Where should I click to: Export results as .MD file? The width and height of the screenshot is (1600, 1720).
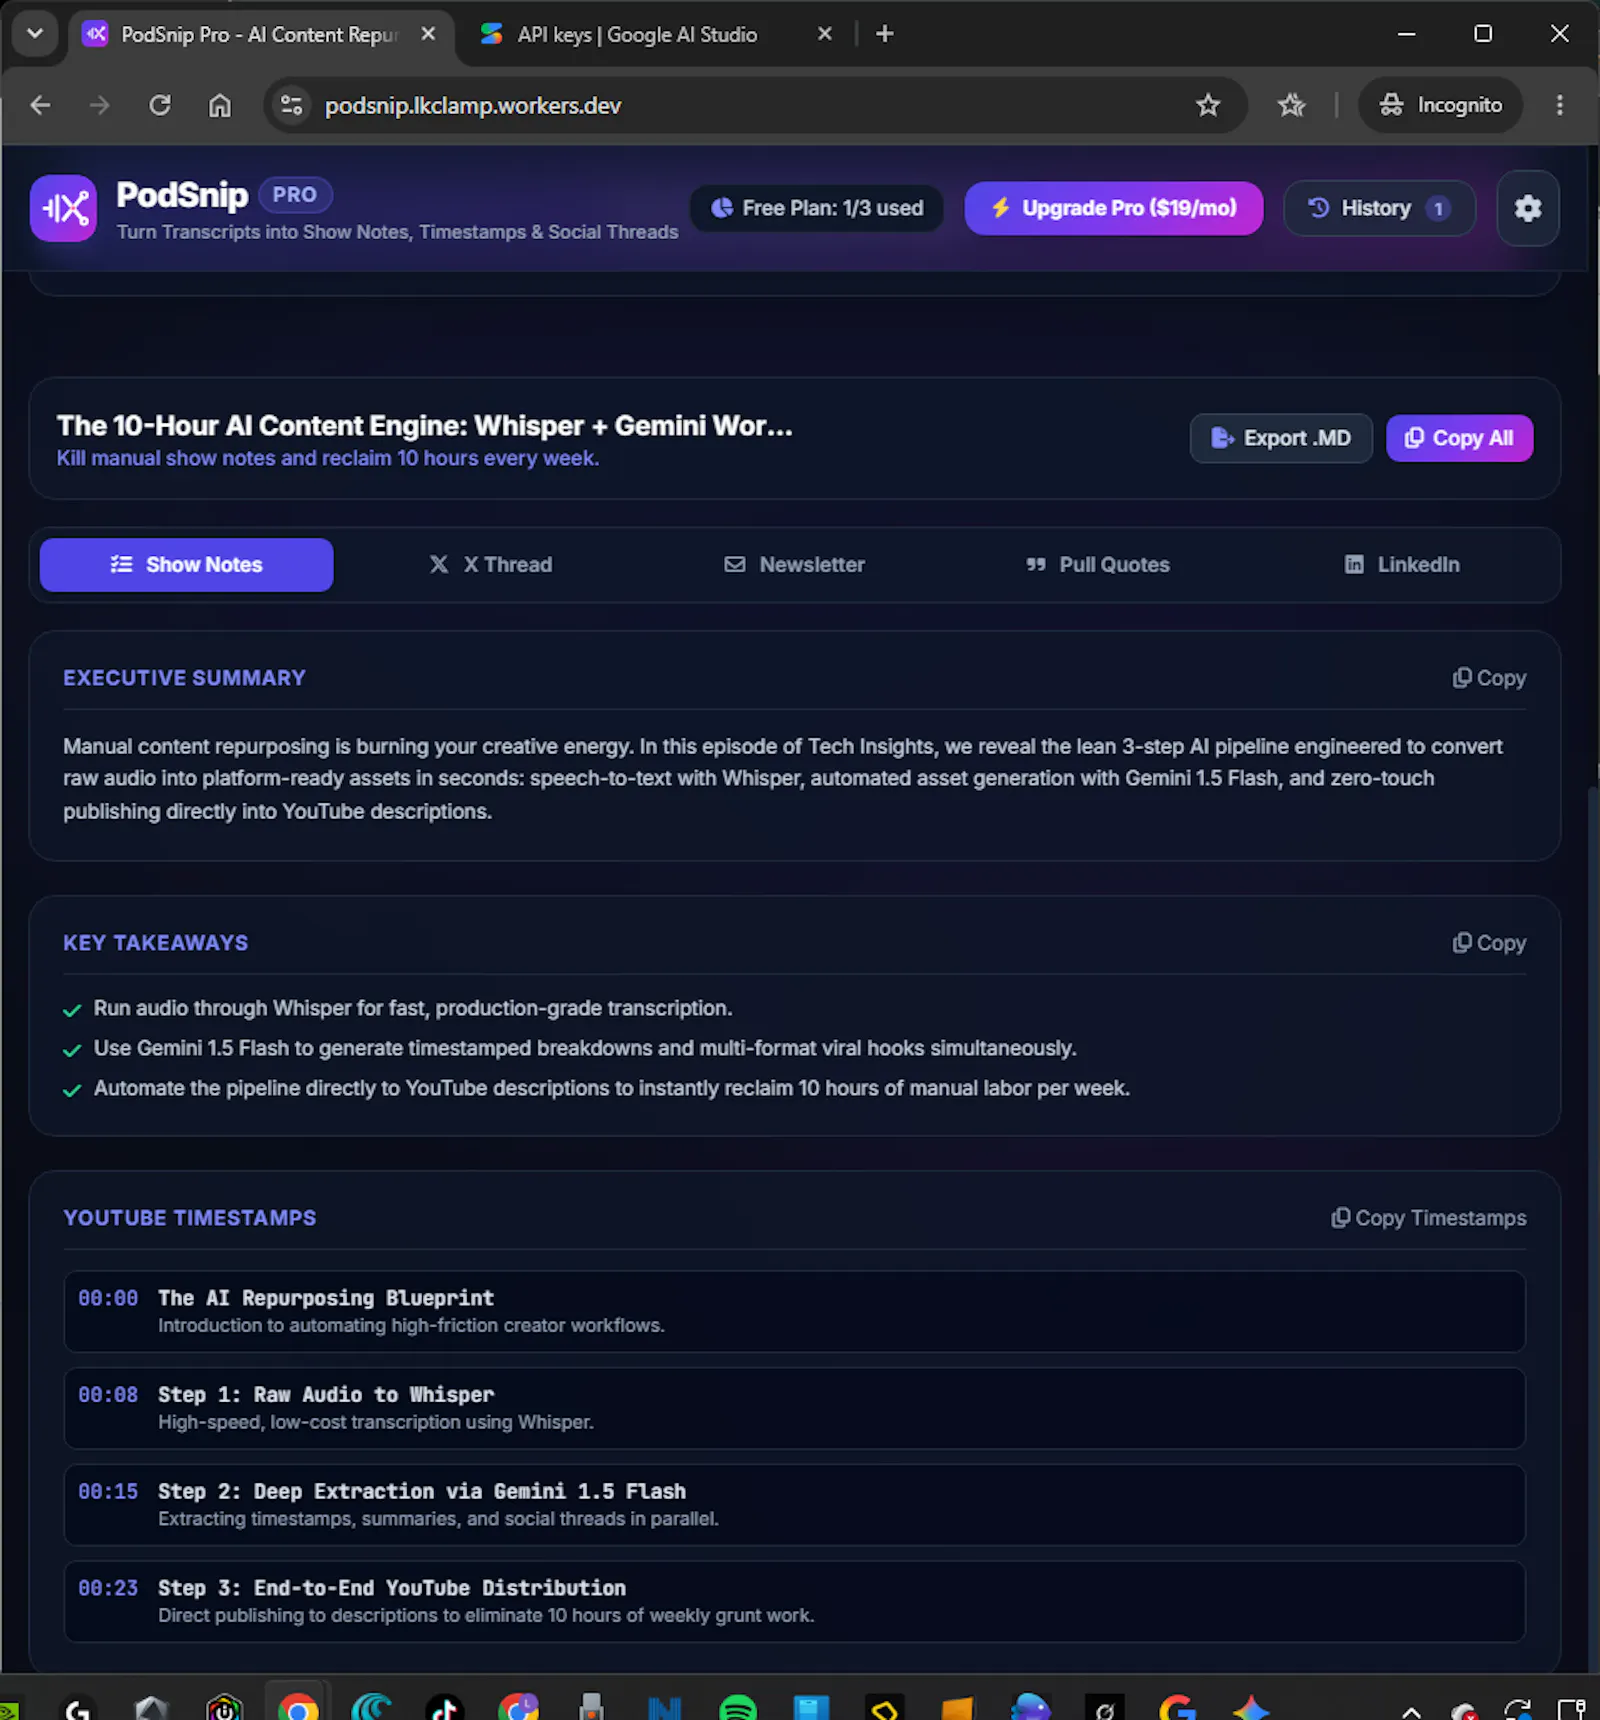click(1281, 438)
